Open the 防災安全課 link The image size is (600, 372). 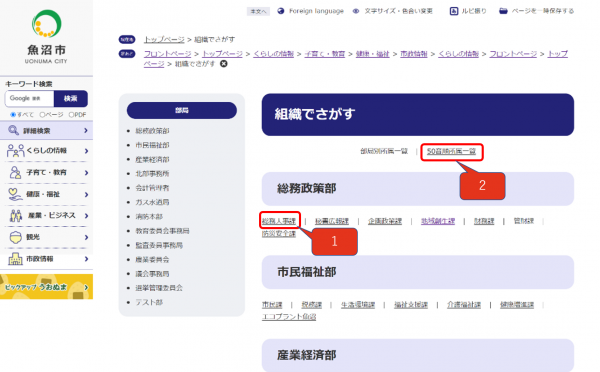[x=279, y=233]
